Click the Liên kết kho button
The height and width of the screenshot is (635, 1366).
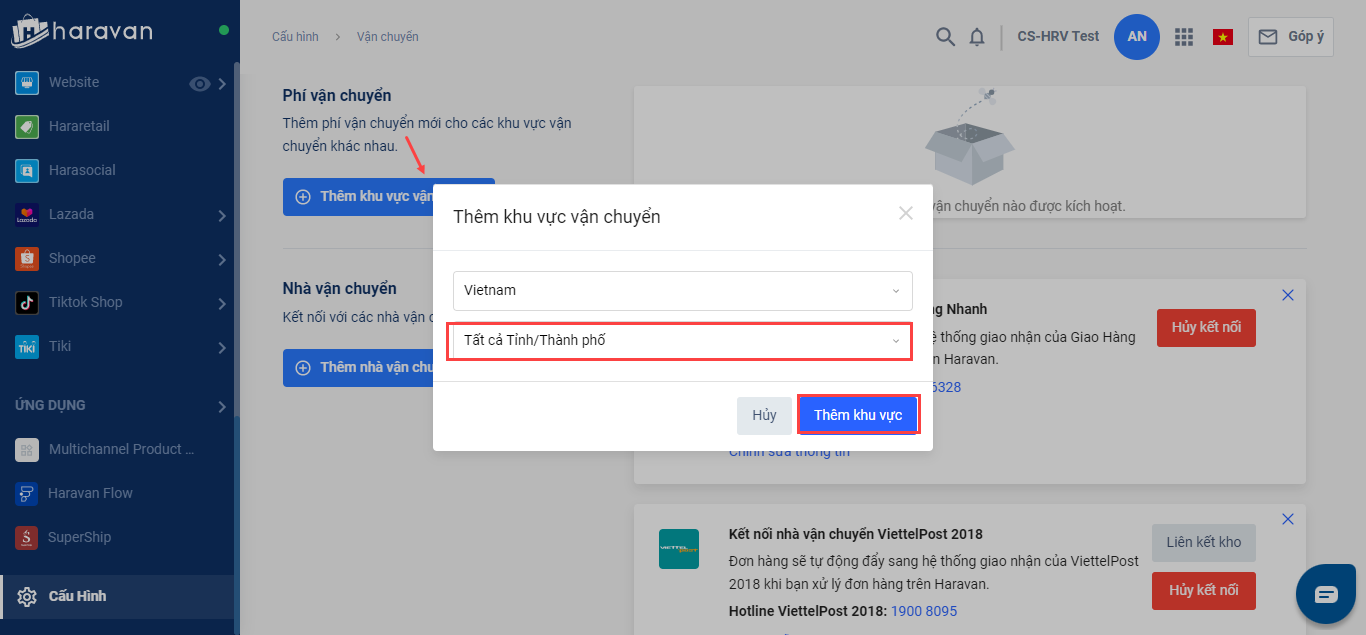click(x=1204, y=542)
